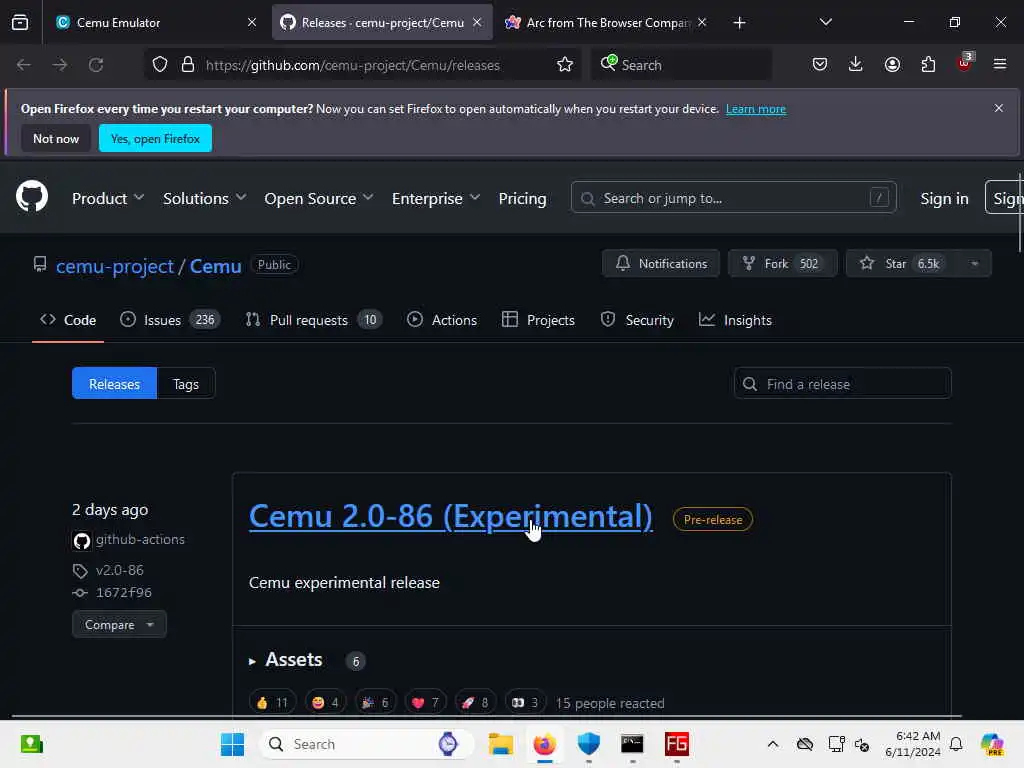Open the Pricing page

point(522,199)
